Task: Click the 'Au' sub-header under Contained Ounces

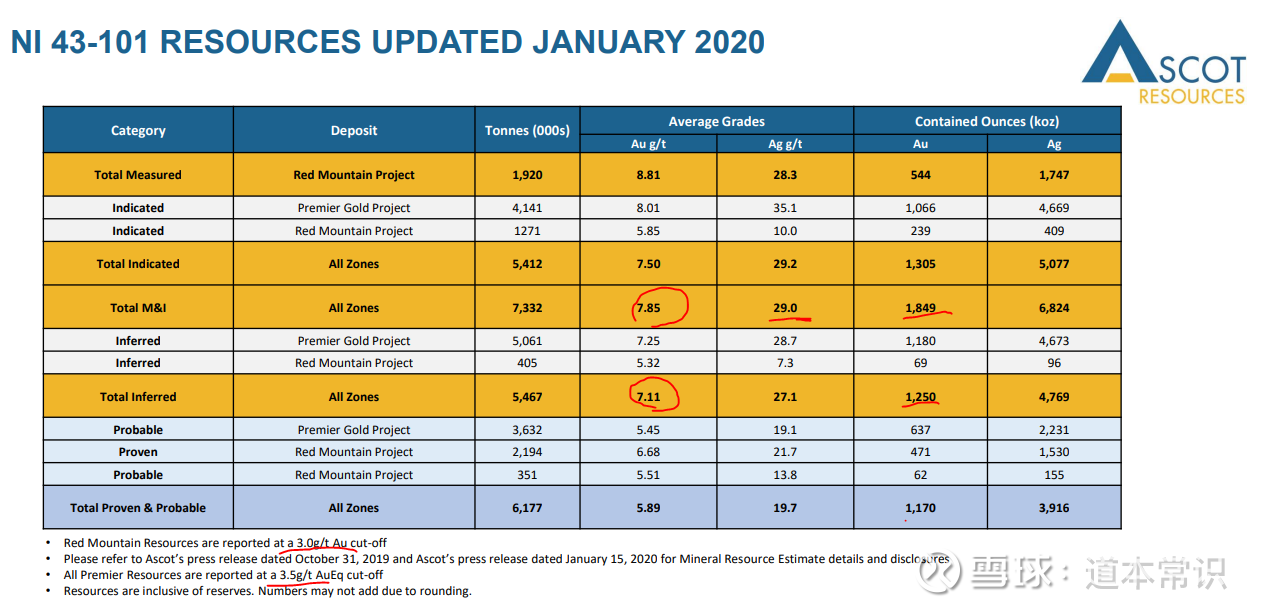Action: point(920,144)
